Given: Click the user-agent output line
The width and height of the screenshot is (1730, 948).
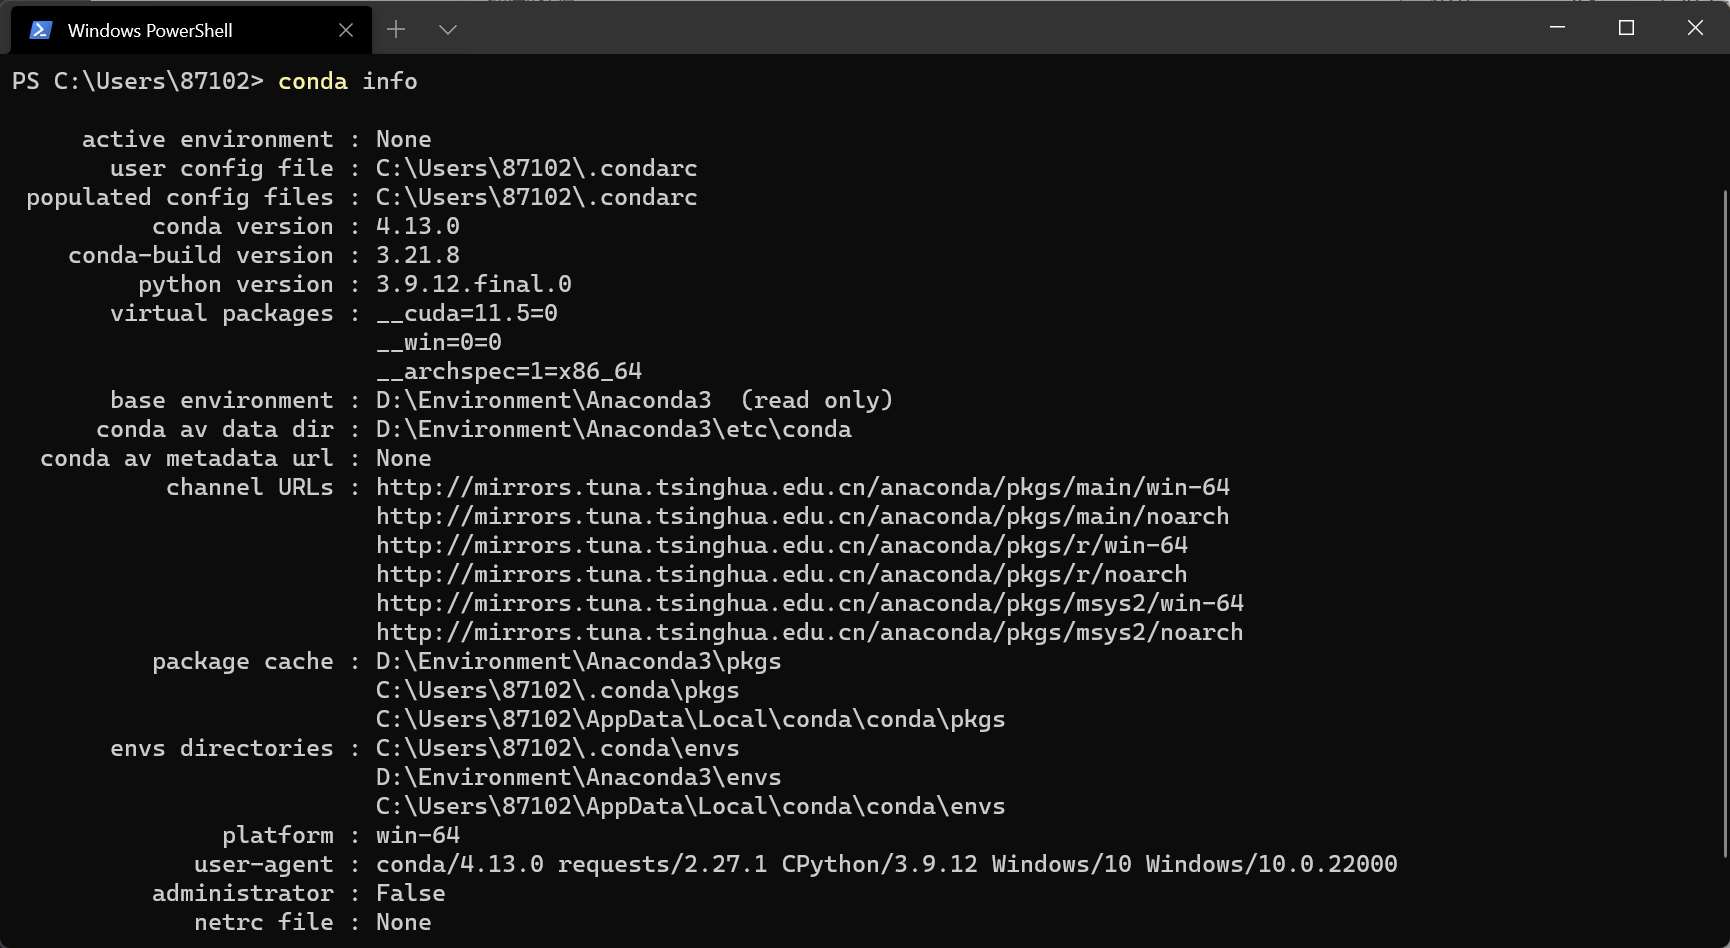Looking at the screenshot, I should [886, 865].
